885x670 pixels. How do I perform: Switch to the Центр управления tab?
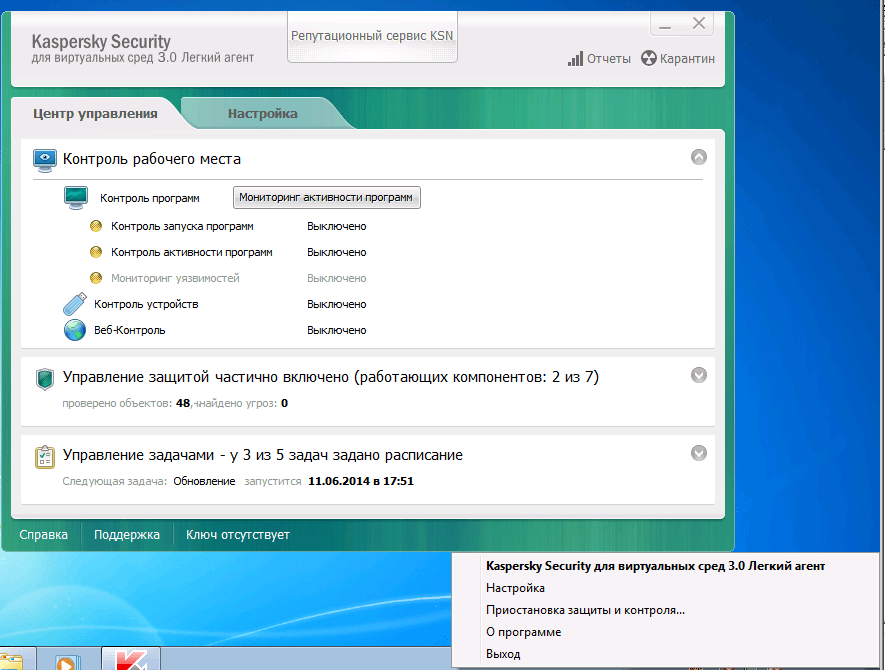tap(95, 113)
